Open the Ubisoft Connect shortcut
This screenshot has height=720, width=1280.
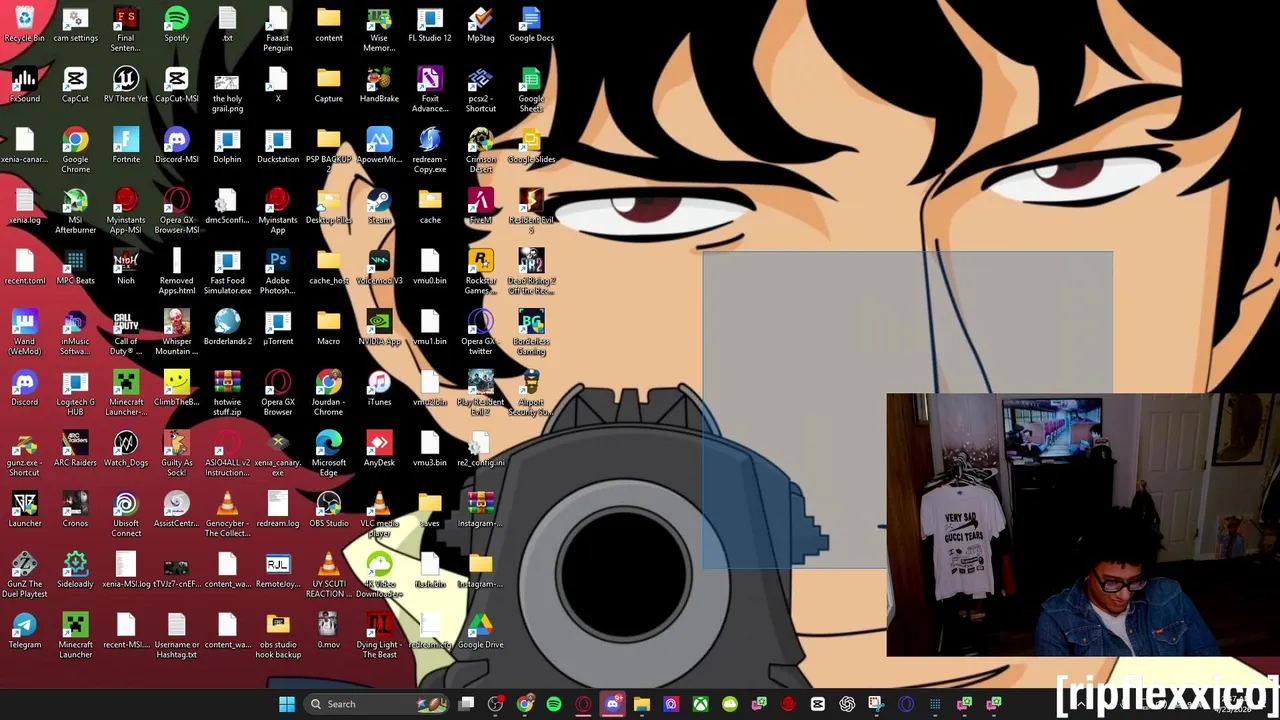[x=126, y=515]
